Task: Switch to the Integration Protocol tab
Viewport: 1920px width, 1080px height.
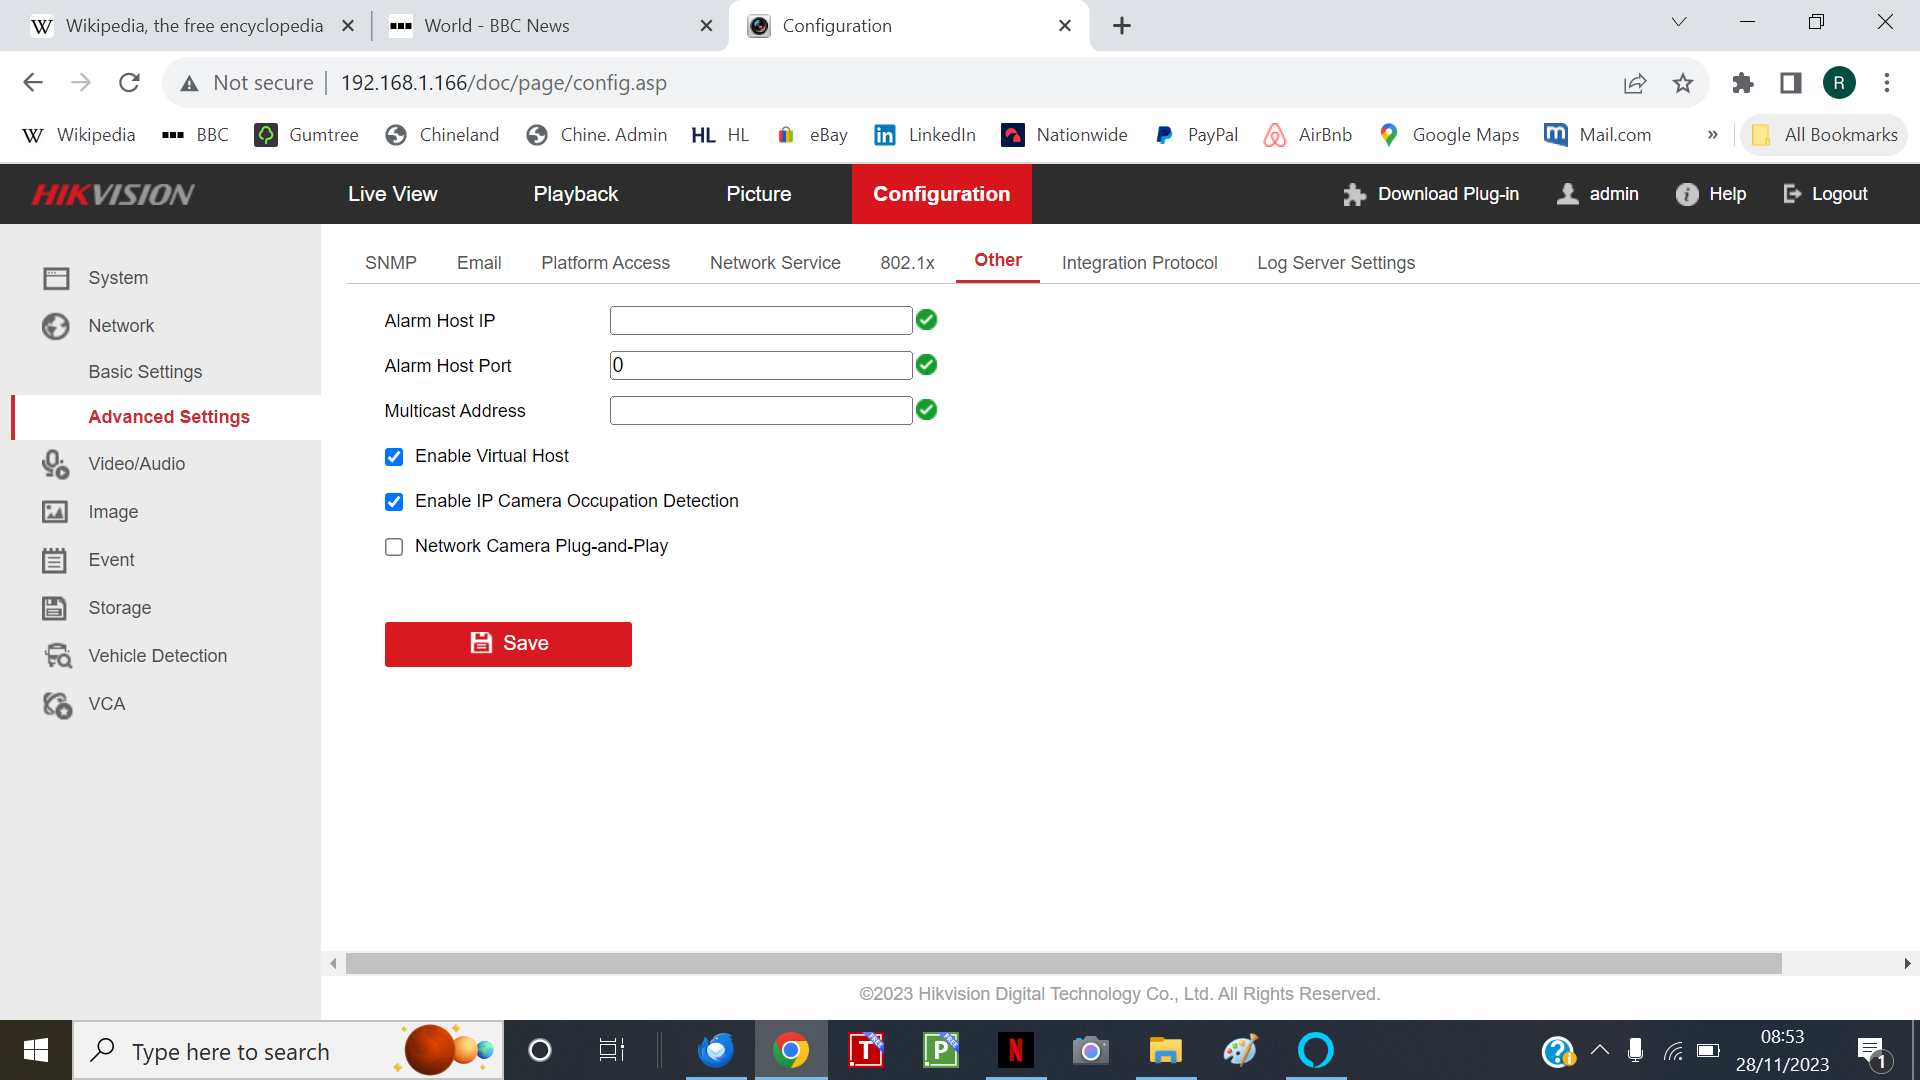Action: point(1139,263)
